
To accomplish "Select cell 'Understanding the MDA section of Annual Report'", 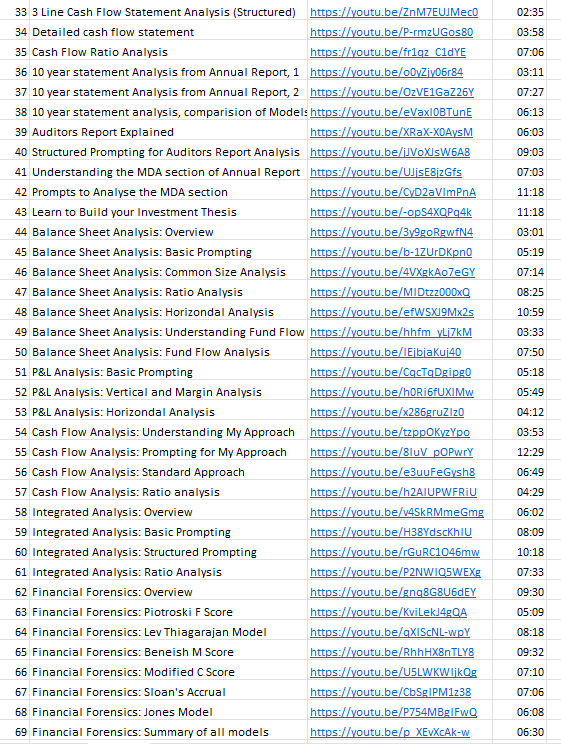I will 168,172.
